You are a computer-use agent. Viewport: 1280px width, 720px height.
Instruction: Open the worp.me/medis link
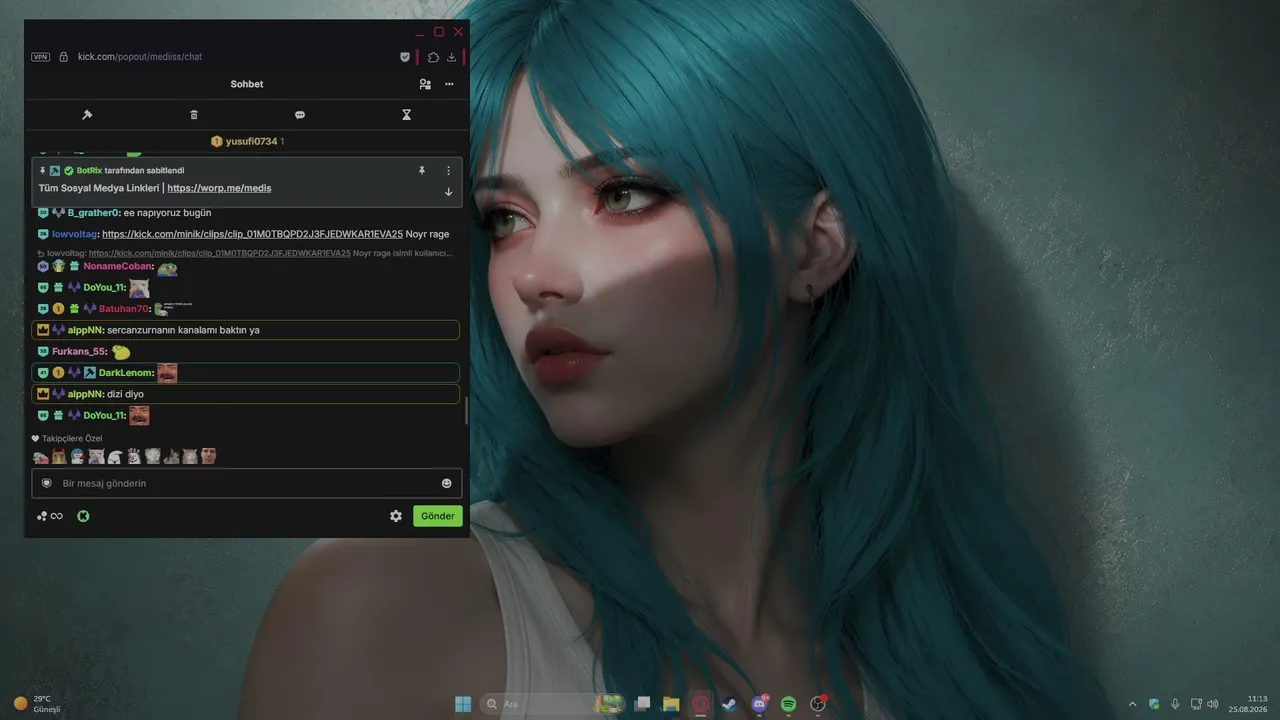(219, 188)
